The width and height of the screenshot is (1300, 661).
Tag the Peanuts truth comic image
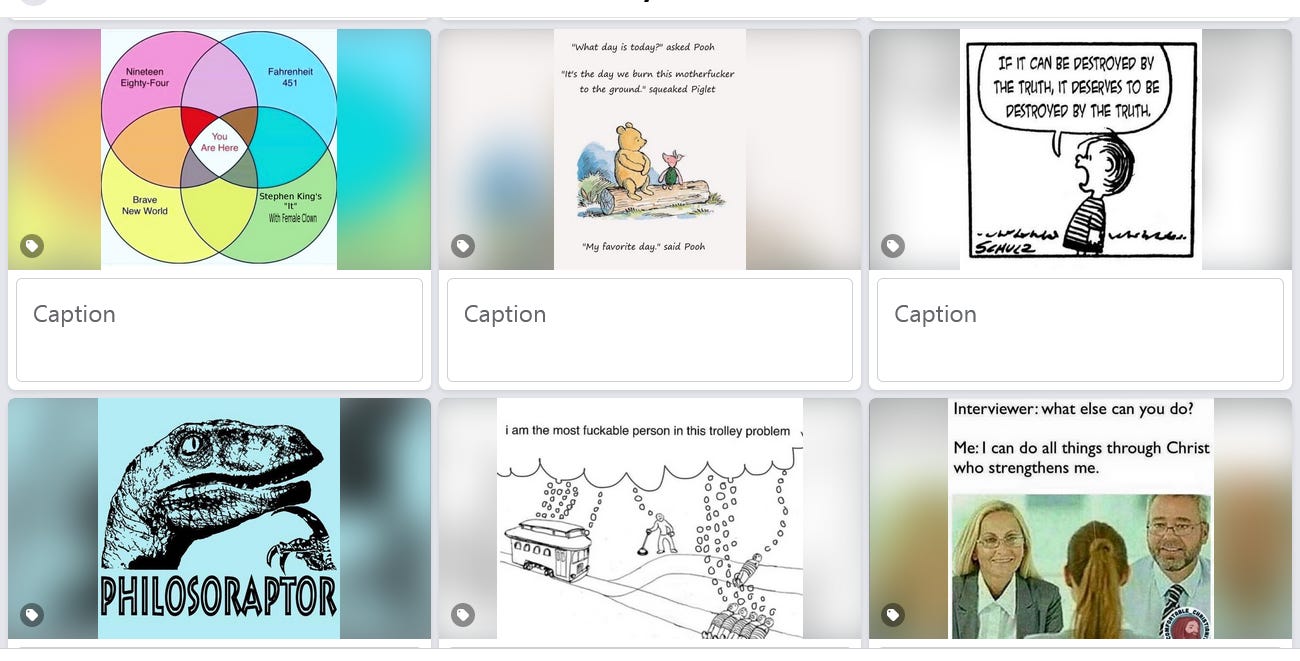pos(893,246)
